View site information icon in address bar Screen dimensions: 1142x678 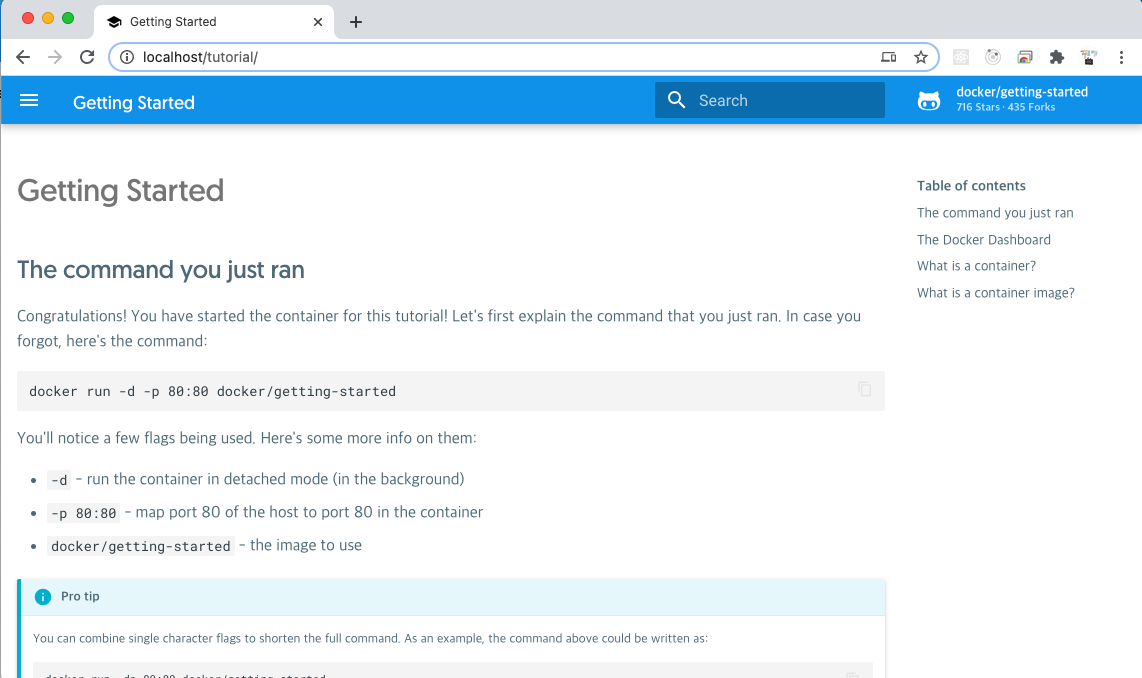point(127,57)
